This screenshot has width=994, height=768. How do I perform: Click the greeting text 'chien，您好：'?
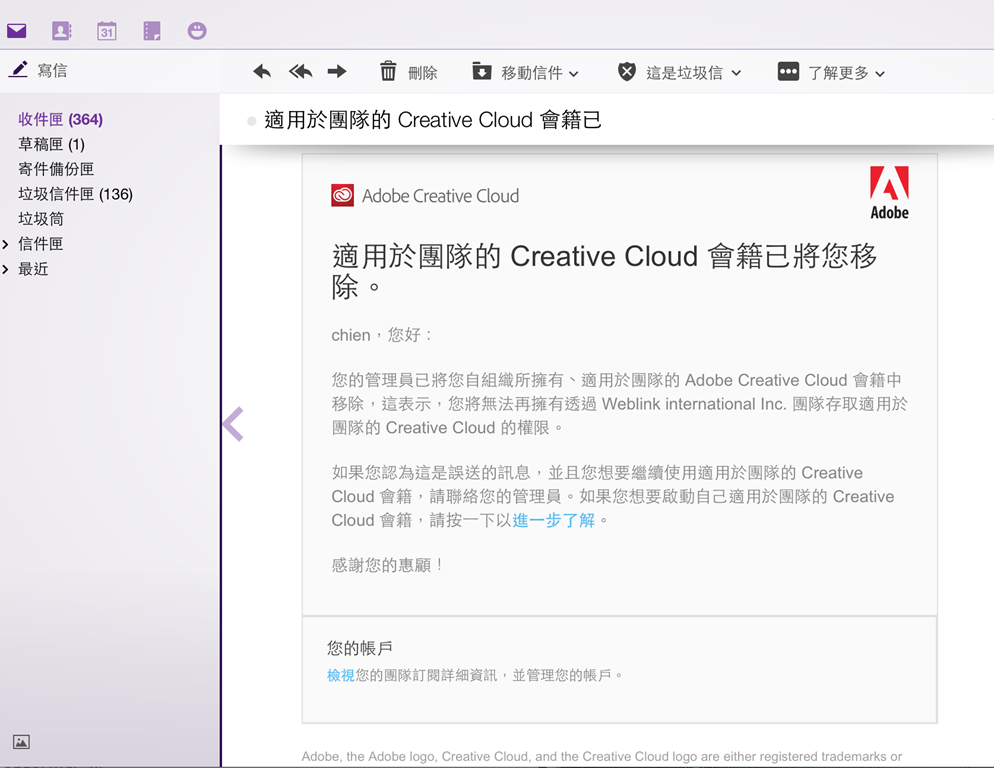pos(382,335)
